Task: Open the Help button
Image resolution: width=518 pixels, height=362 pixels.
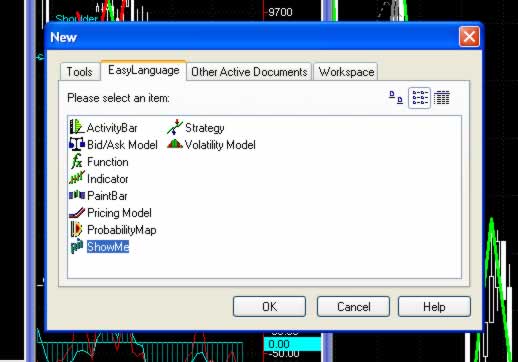Action: pos(434,307)
